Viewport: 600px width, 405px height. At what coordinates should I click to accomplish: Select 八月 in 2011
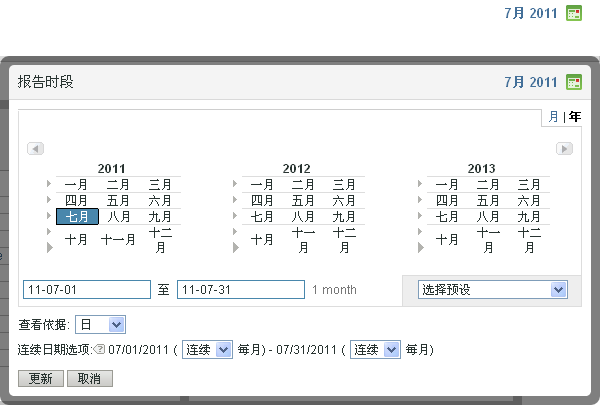[119, 217]
